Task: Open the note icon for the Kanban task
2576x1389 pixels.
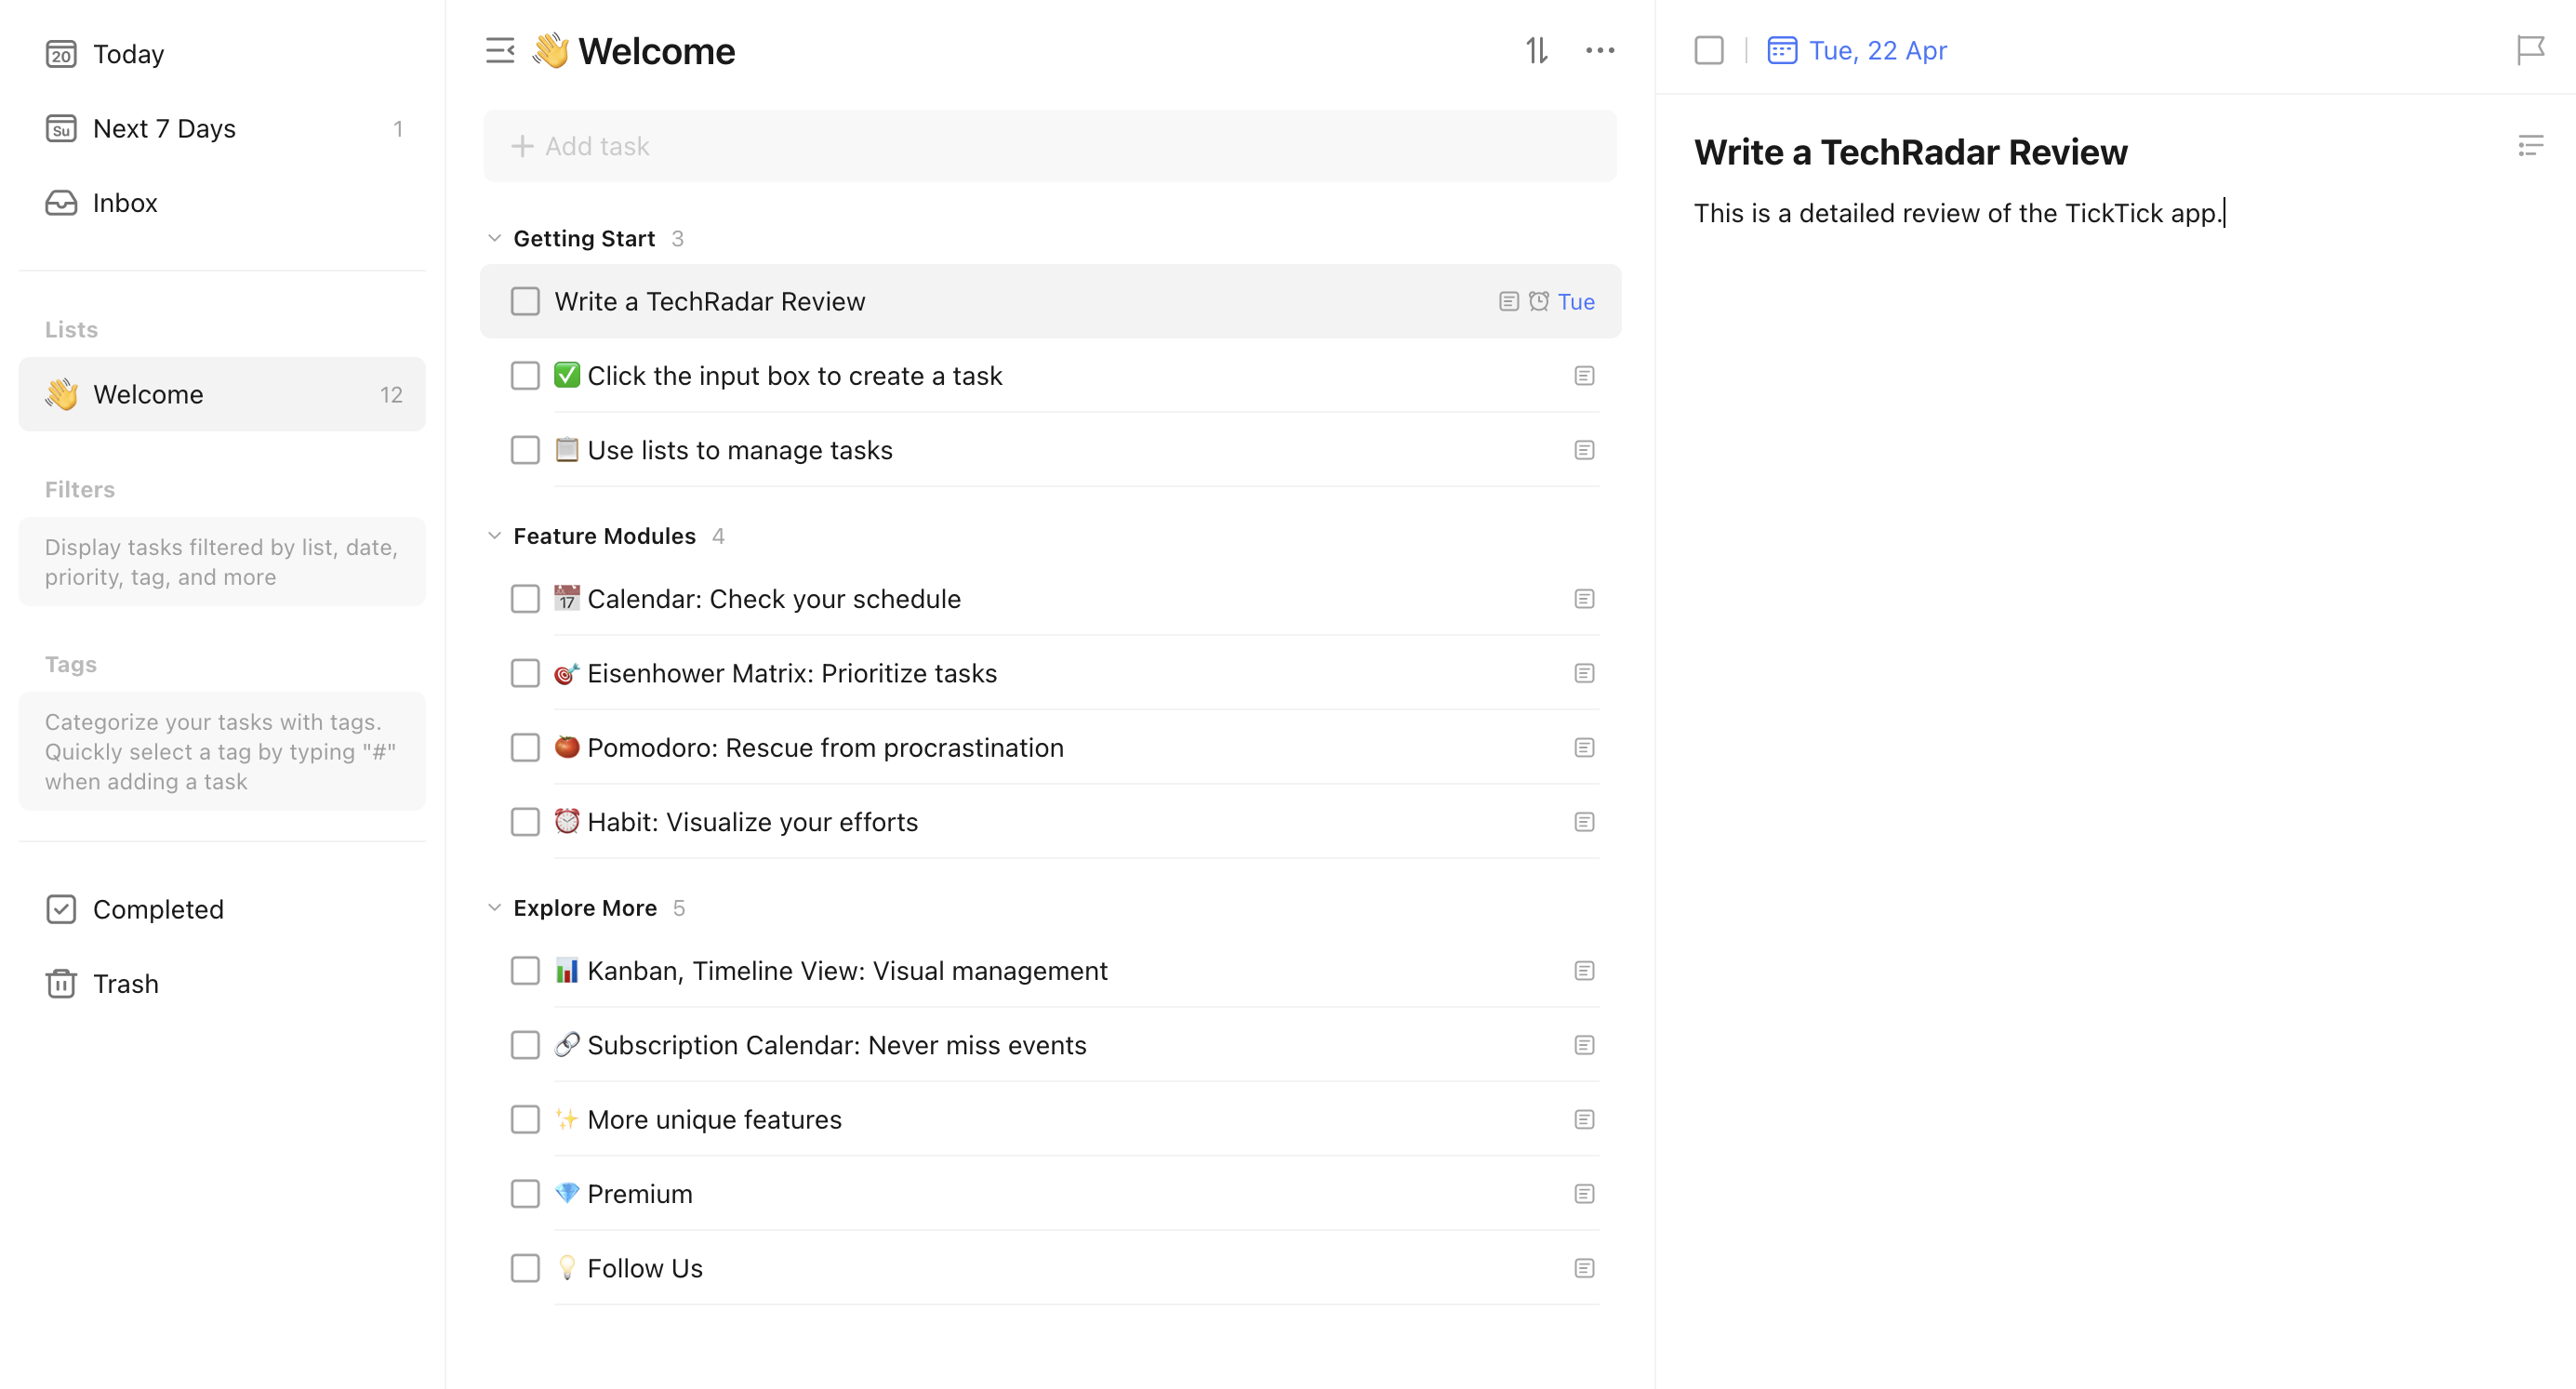Action: 1583,971
